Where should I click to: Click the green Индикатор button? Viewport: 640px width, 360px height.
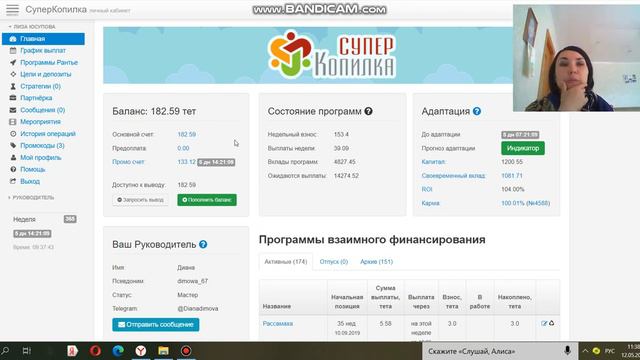523,148
